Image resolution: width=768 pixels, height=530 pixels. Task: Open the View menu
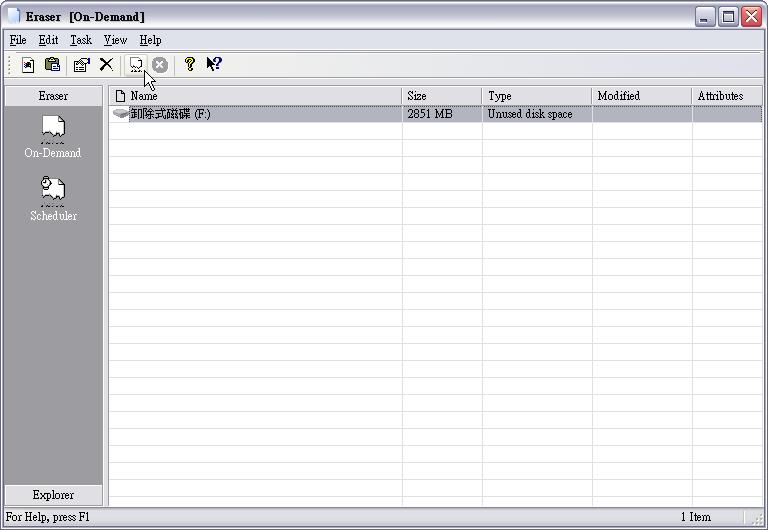115,40
